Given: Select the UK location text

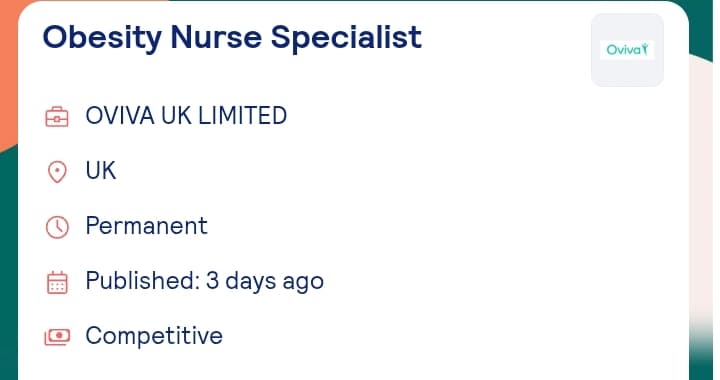Looking at the screenshot, I should pyautogui.click(x=101, y=171).
